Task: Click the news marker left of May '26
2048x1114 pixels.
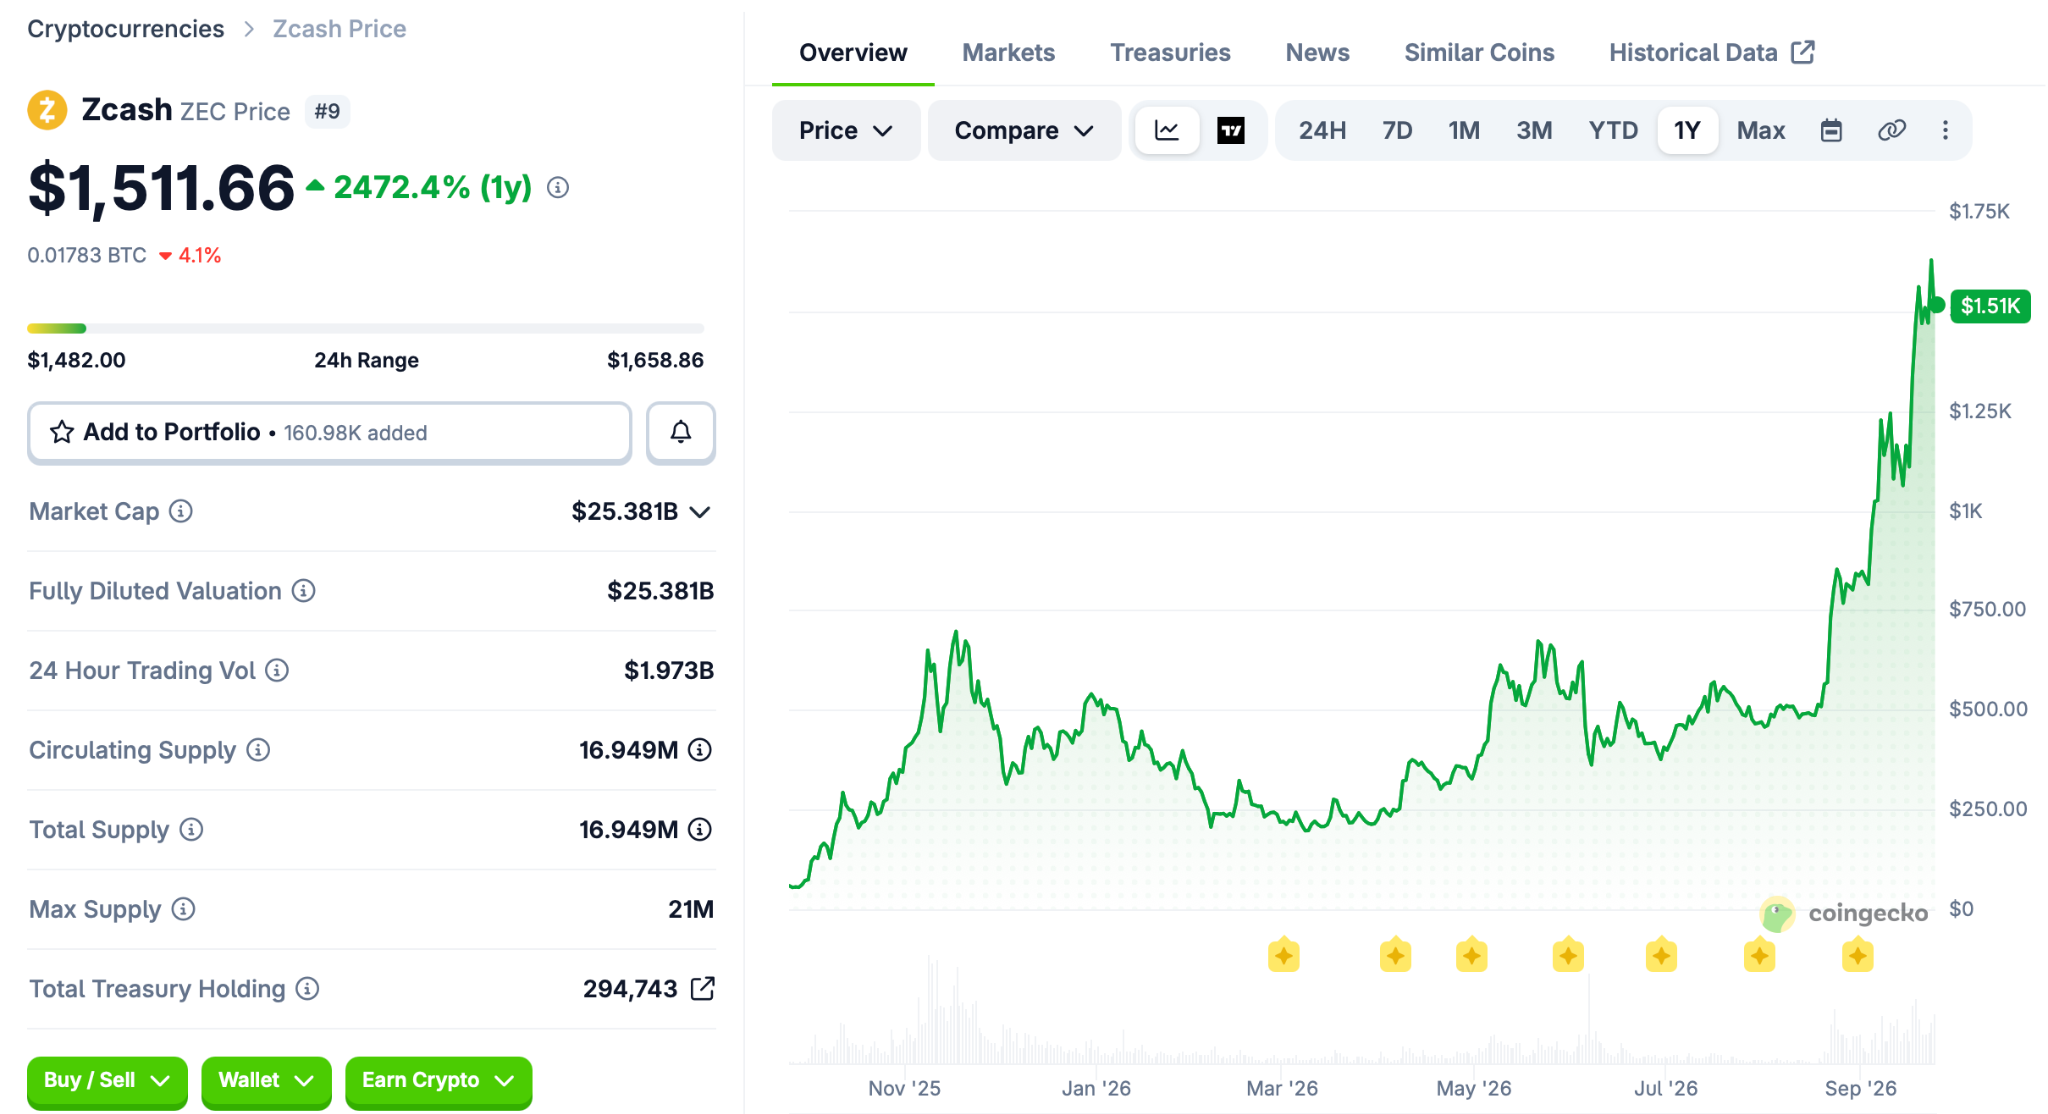Action: pyautogui.click(x=1395, y=956)
